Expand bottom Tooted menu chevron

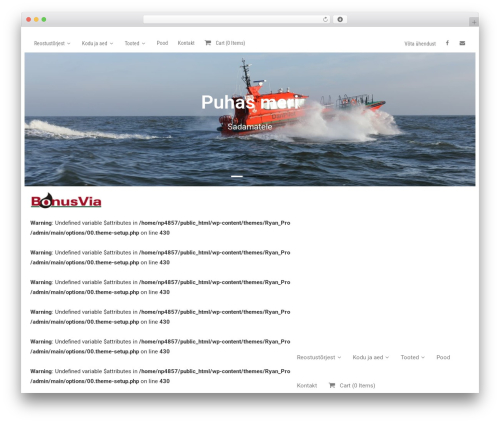pos(423,357)
